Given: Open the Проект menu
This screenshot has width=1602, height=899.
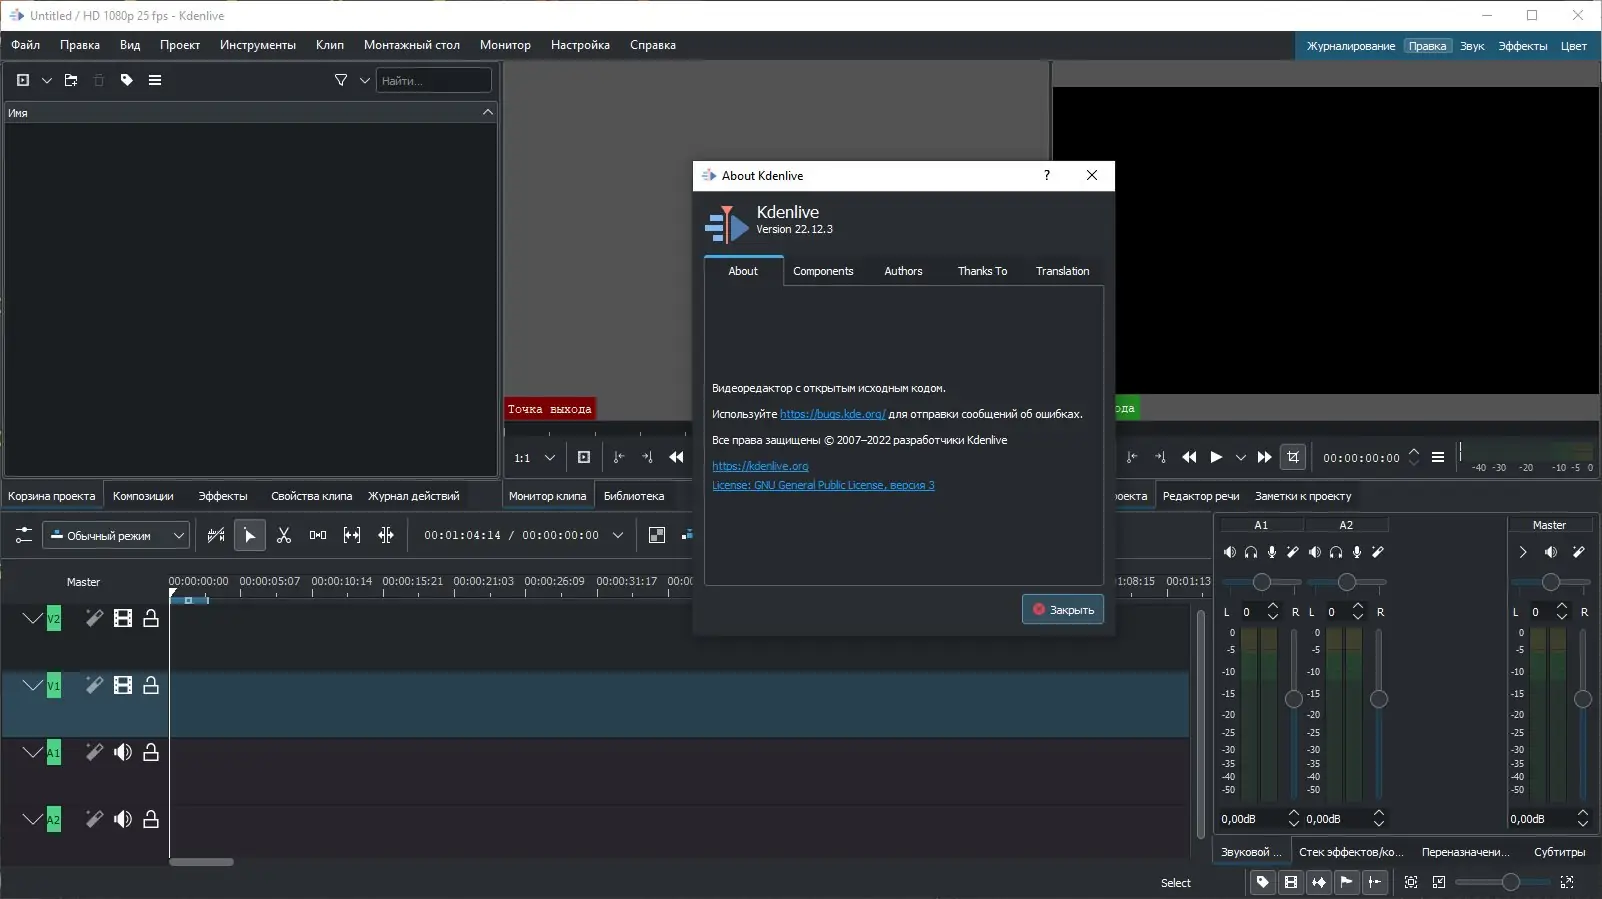Looking at the screenshot, I should 180,45.
